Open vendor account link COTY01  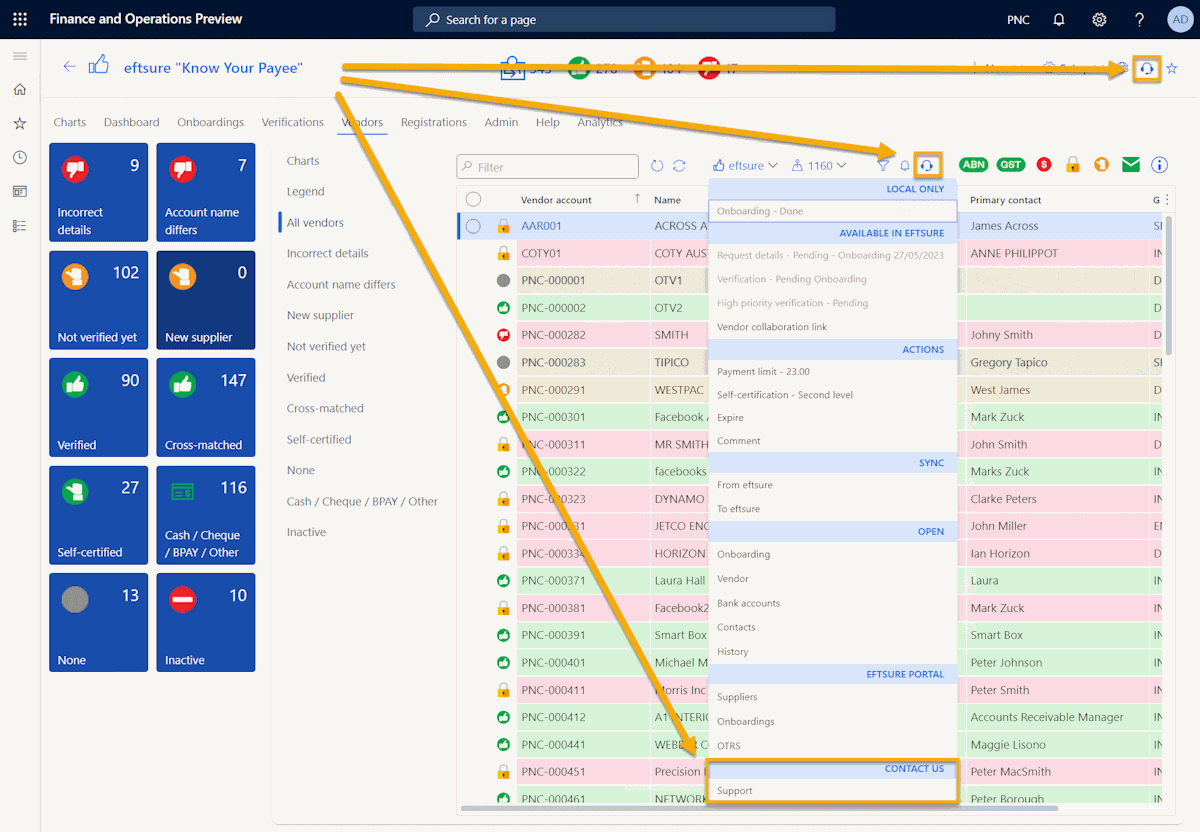[541, 254]
